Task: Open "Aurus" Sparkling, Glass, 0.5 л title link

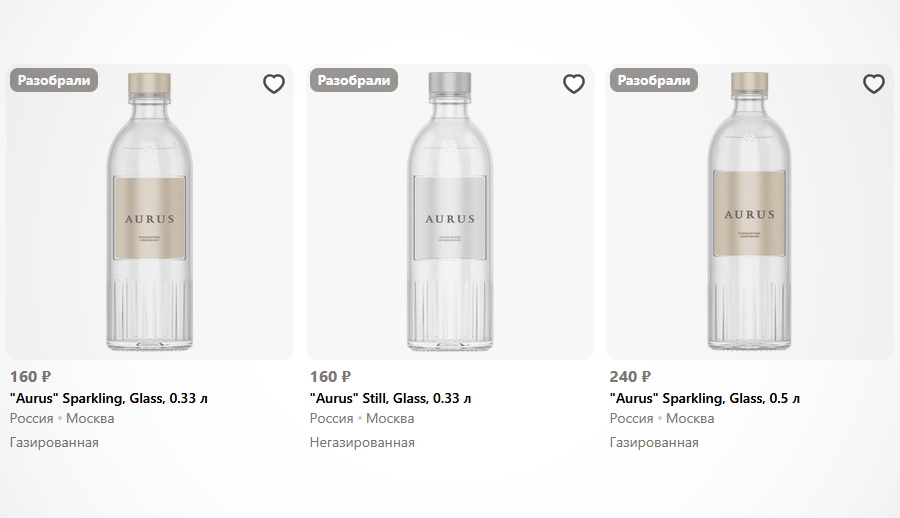Action: tap(705, 398)
